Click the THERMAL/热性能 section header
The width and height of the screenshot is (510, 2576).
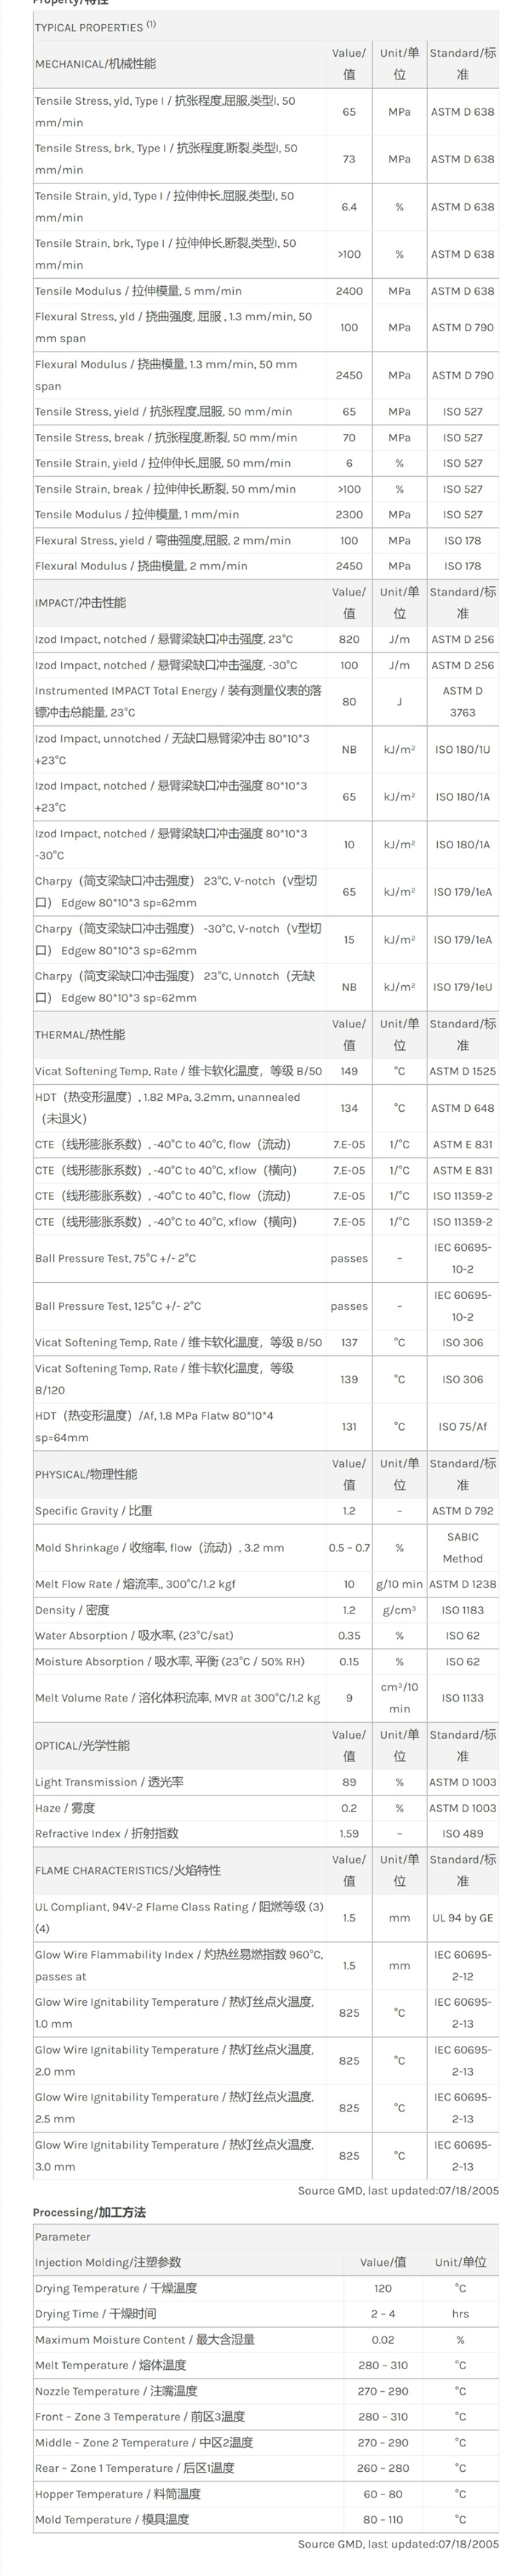coord(80,1035)
